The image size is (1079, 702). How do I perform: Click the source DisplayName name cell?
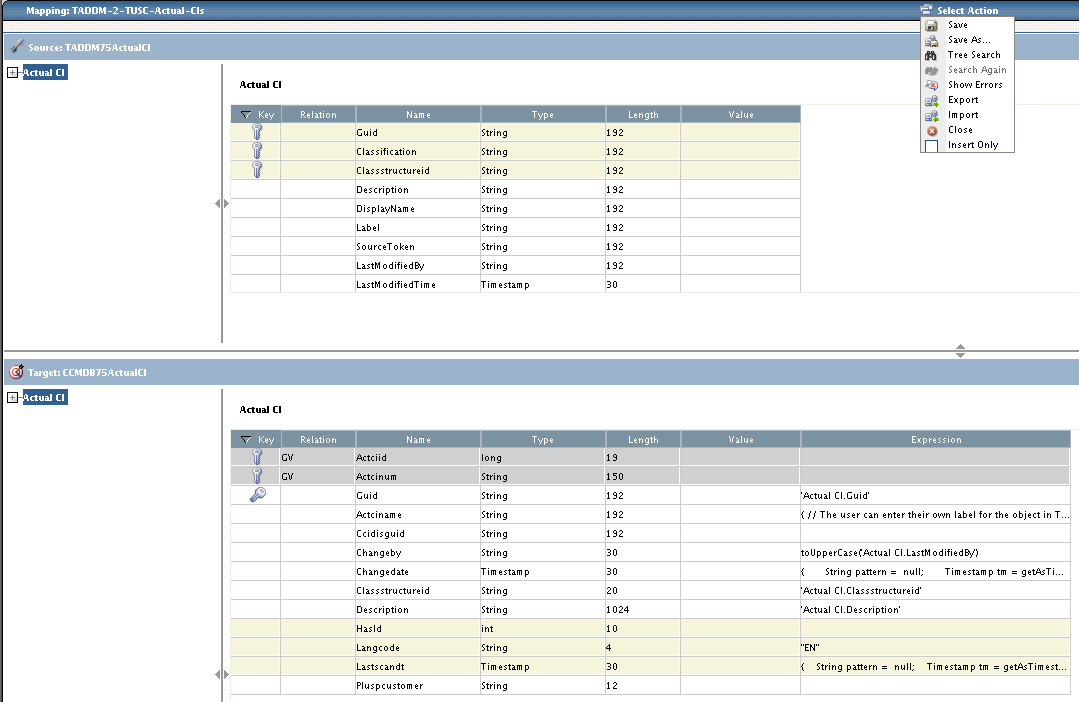tap(418, 209)
